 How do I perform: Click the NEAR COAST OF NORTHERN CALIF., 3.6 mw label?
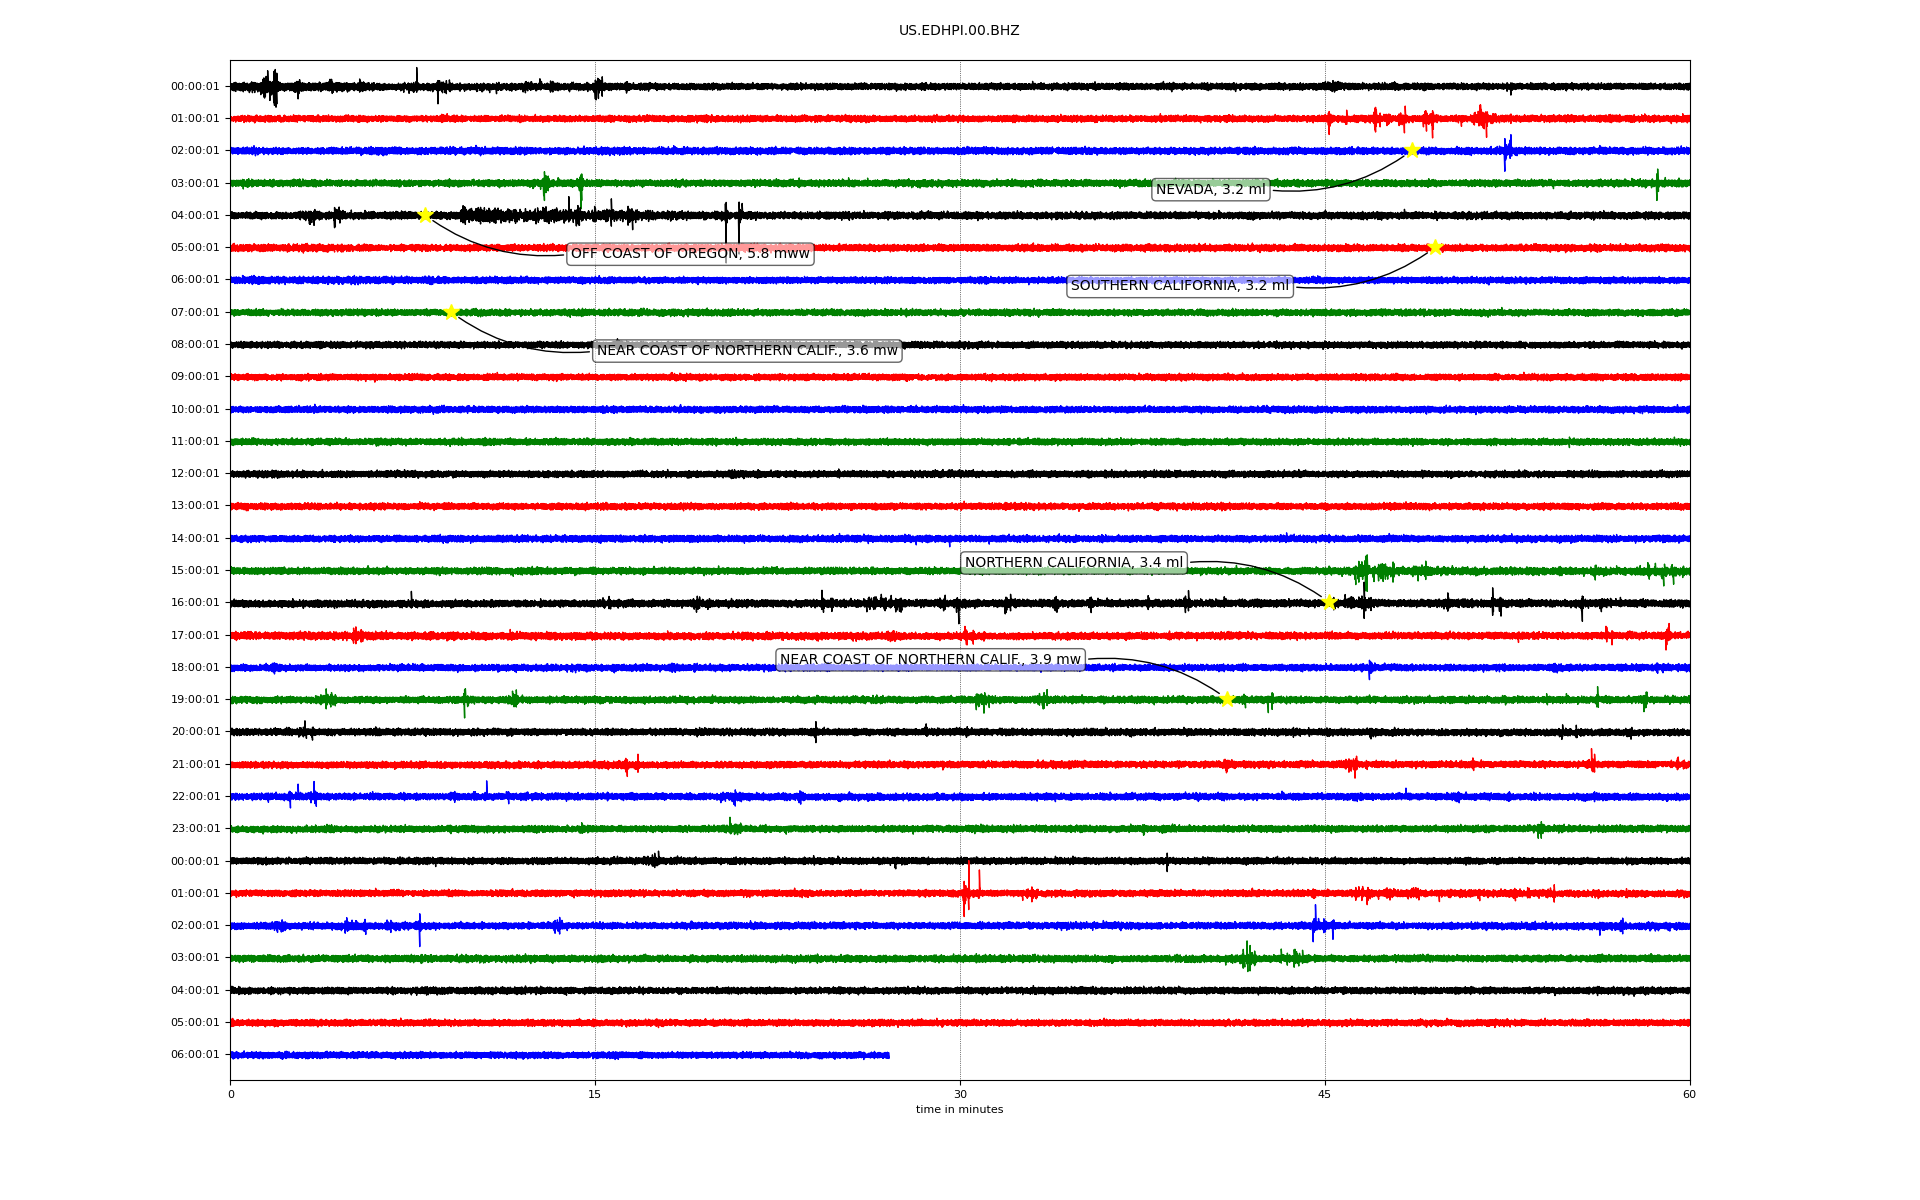(747, 351)
